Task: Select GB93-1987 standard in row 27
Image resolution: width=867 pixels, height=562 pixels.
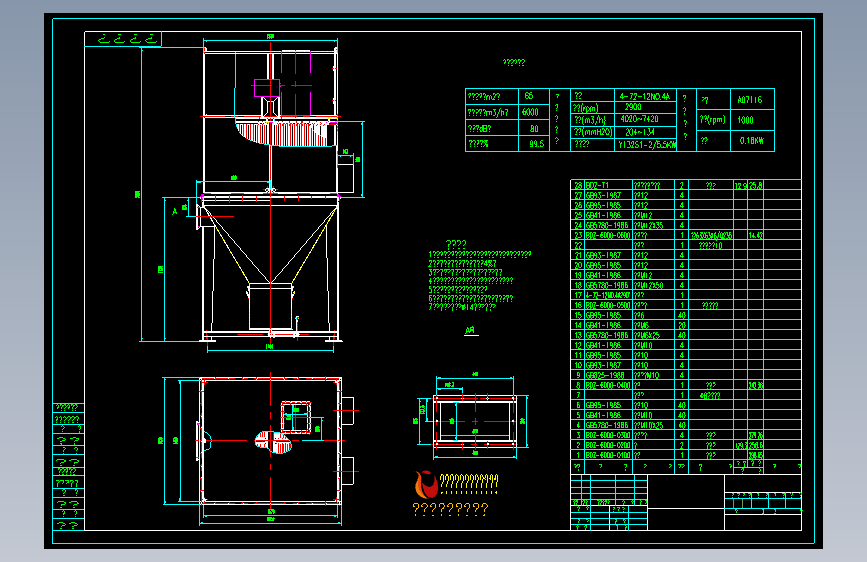Action: tap(603, 195)
